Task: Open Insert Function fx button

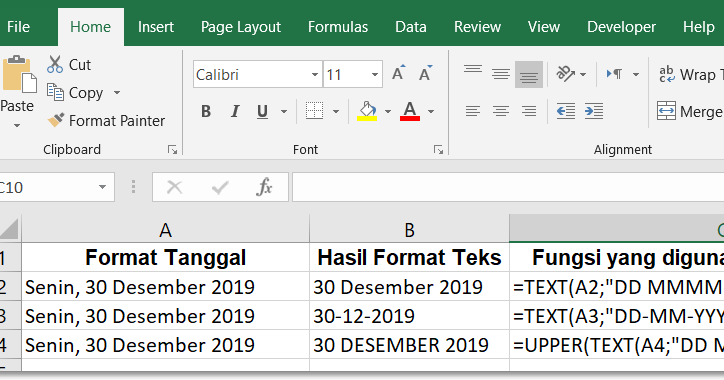Action: pyautogui.click(x=265, y=187)
